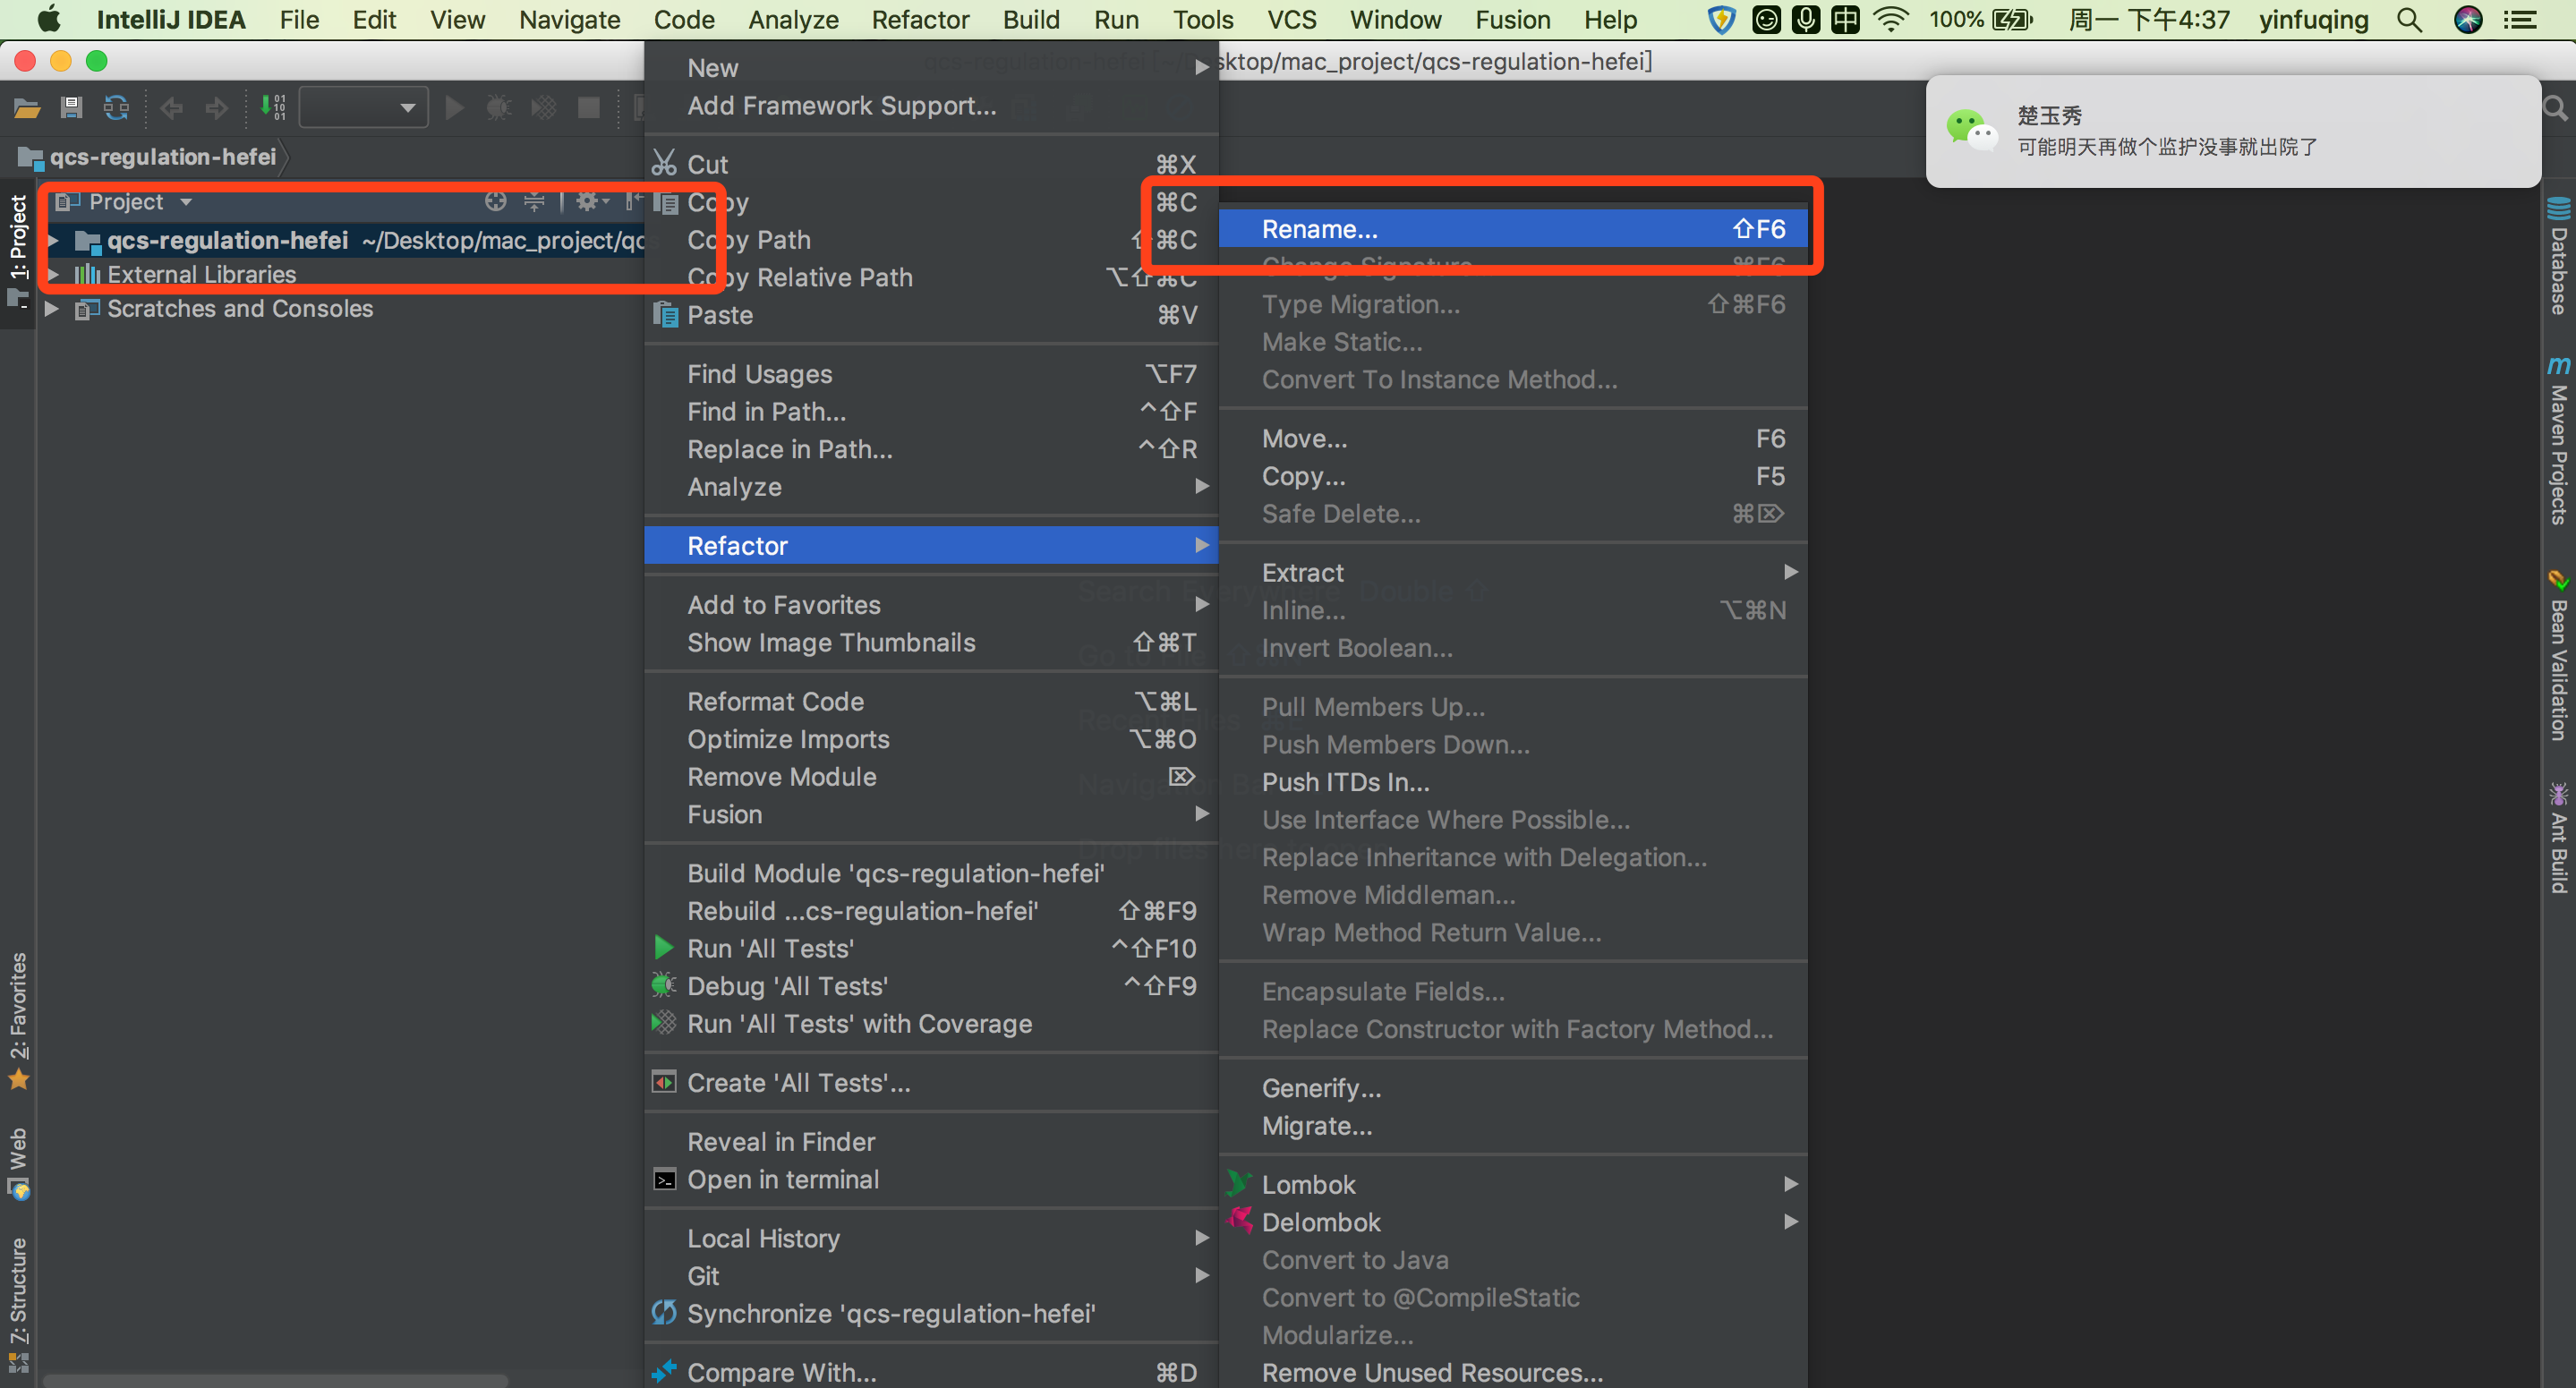Select Optimize Imports
Image resolution: width=2576 pixels, height=1388 pixels.
click(x=931, y=740)
